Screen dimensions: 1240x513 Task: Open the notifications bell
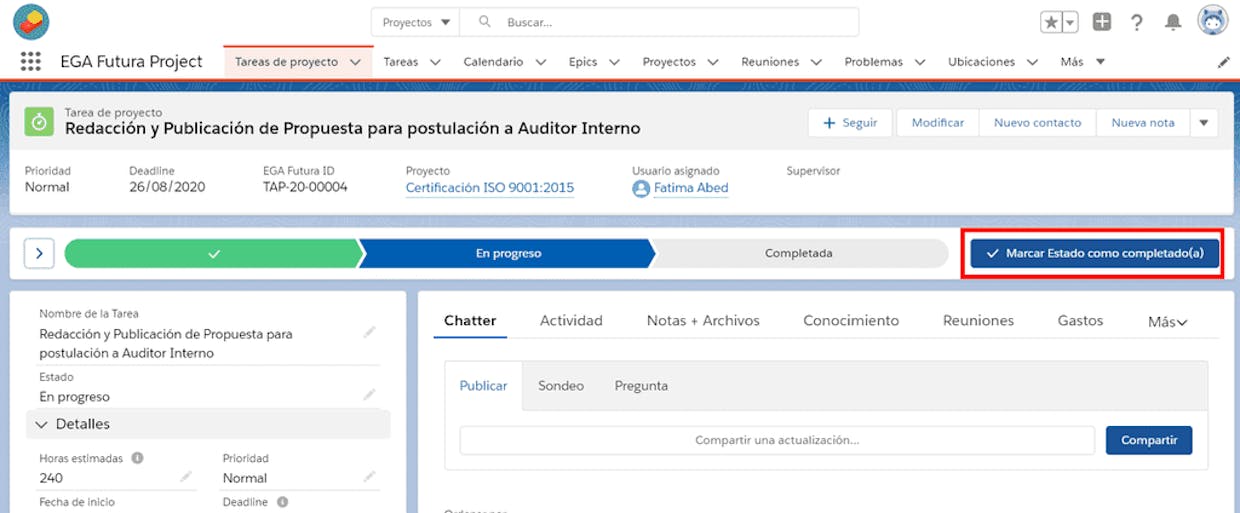coord(1173,22)
